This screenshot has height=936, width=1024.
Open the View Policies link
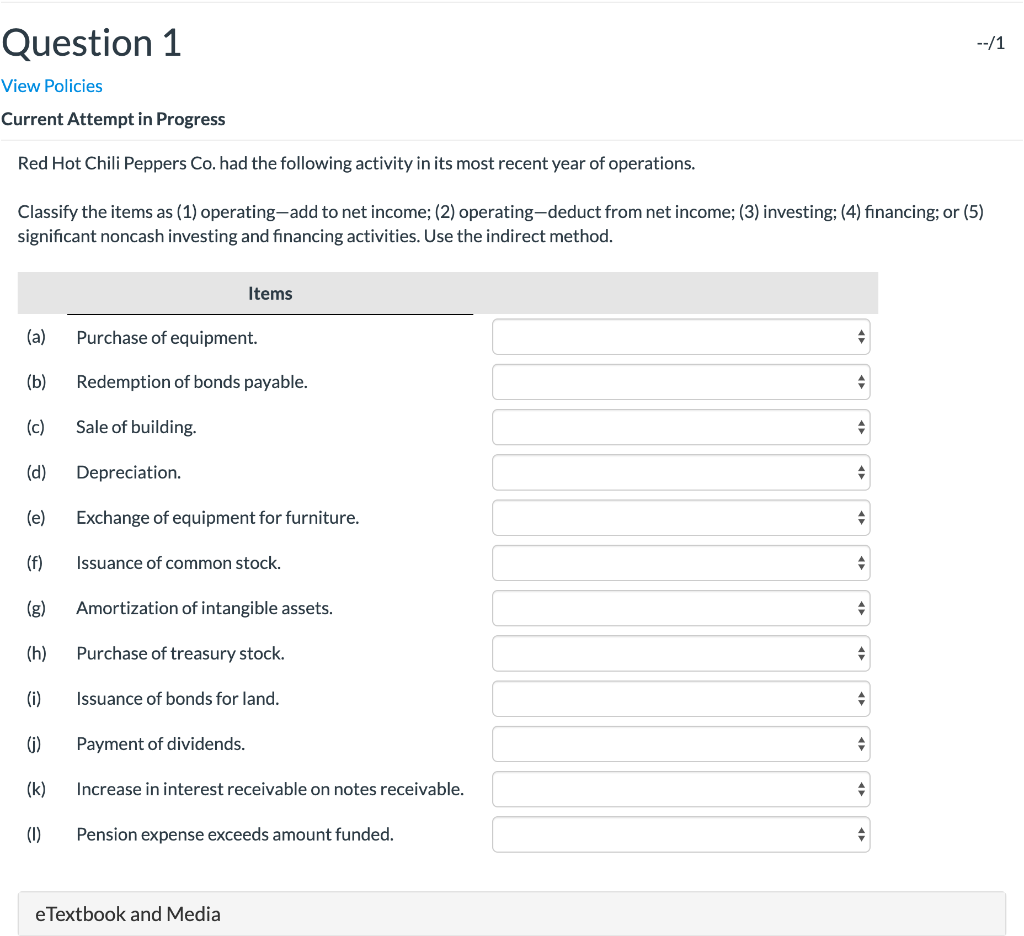click(52, 86)
